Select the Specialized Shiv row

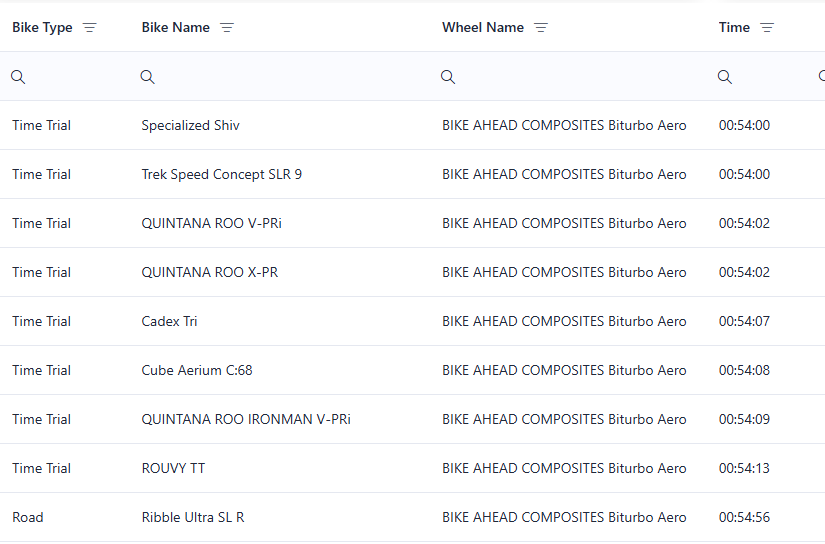tap(190, 126)
